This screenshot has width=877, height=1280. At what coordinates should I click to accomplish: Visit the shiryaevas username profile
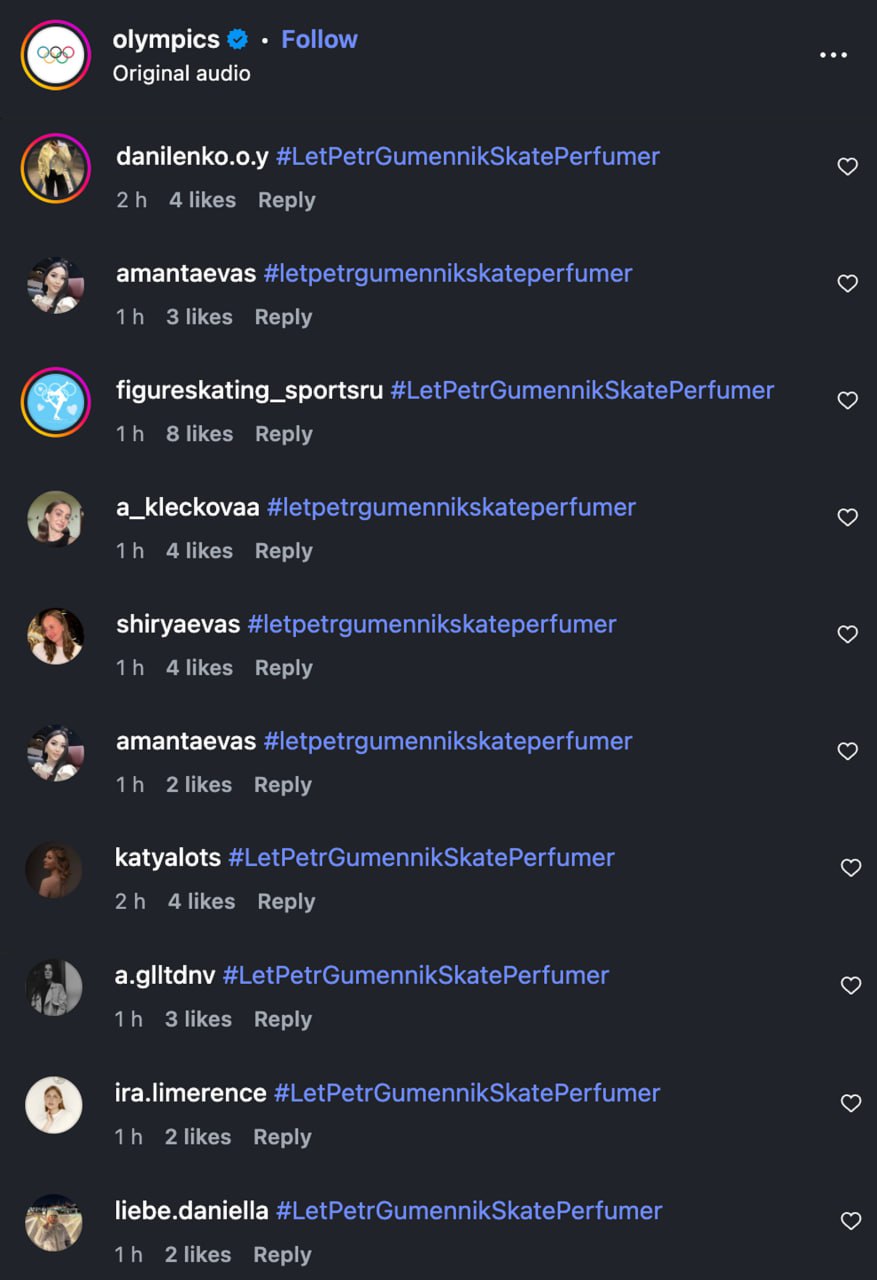pyautogui.click(x=178, y=625)
